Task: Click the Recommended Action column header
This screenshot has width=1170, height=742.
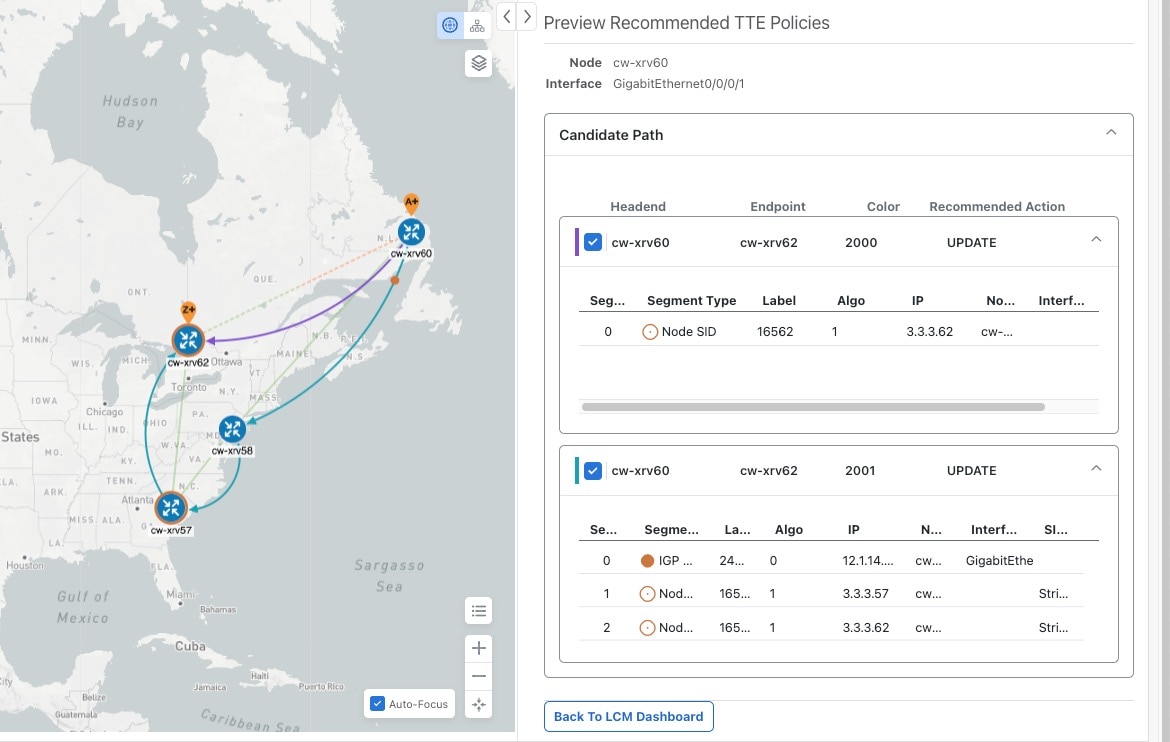Action: 996,207
